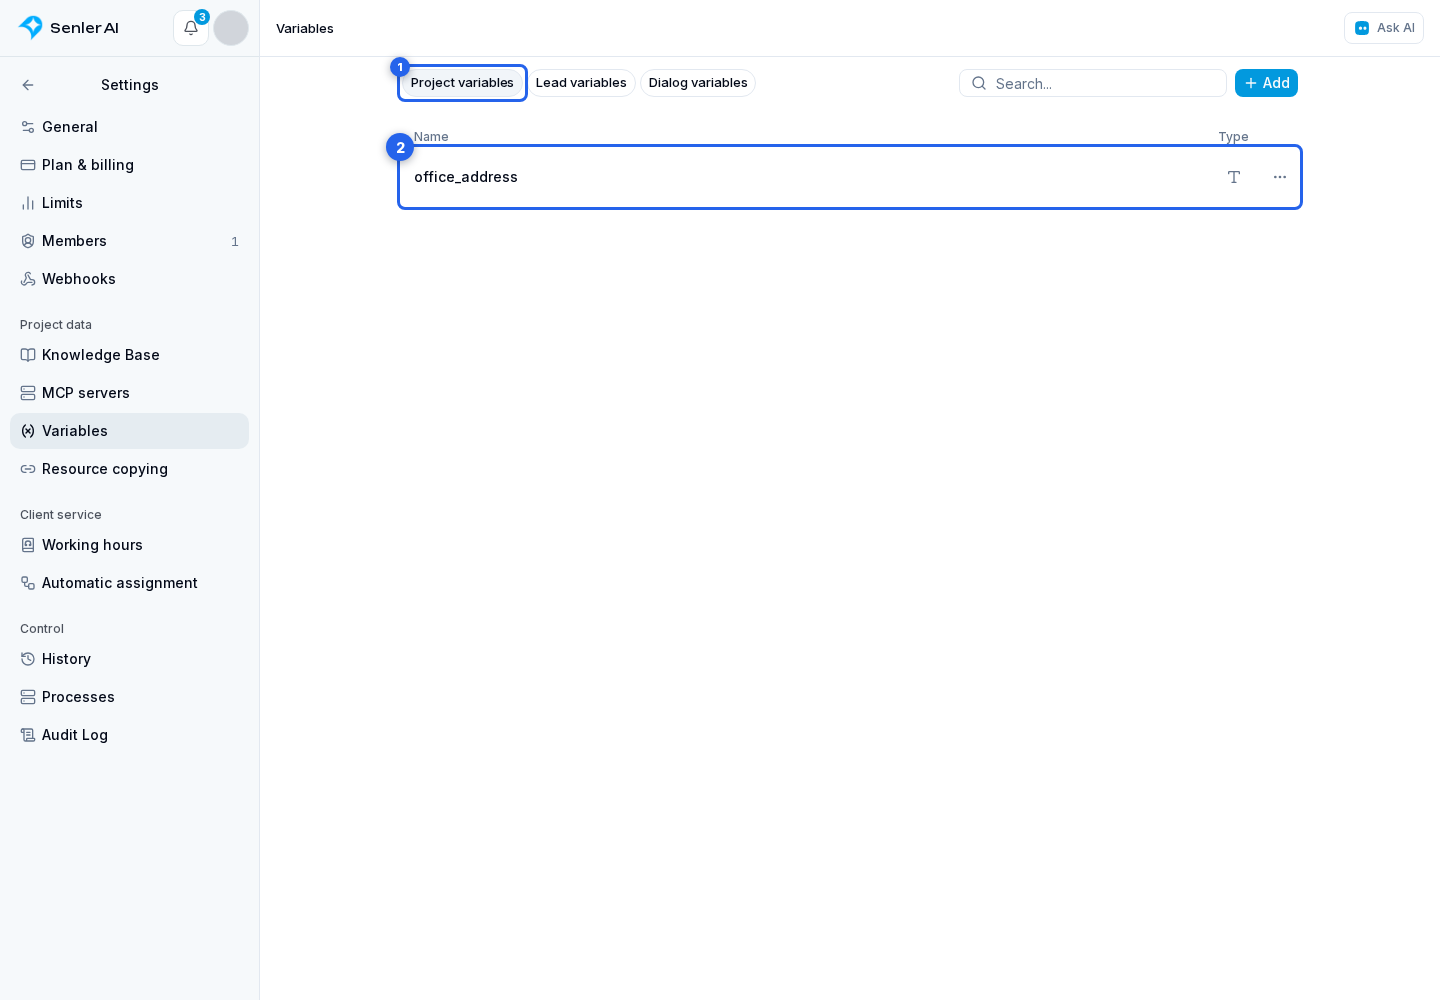Click the Resource copying link icon
The width and height of the screenshot is (1440, 1000).
click(28, 469)
